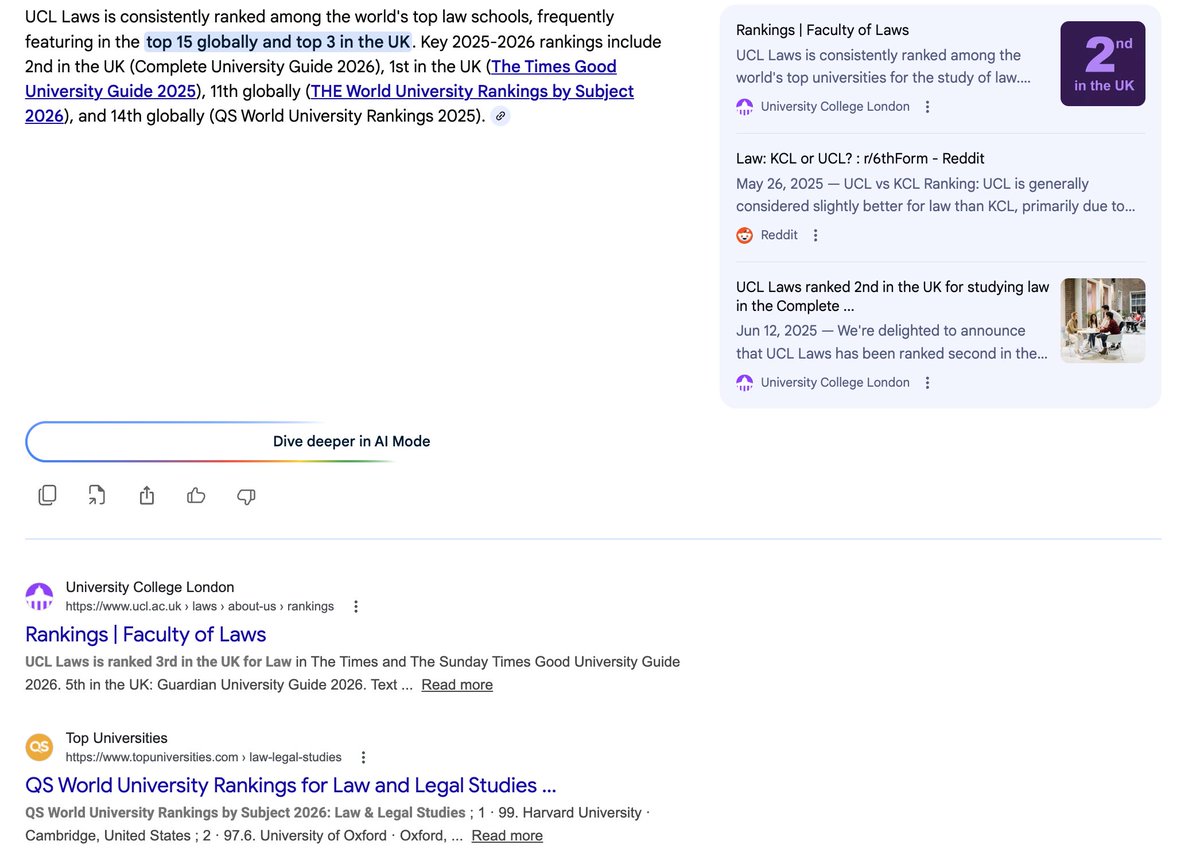This screenshot has width=1200, height=864.
Task: Open Rankings | Faculty of Laws search result
Action: coord(146,634)
